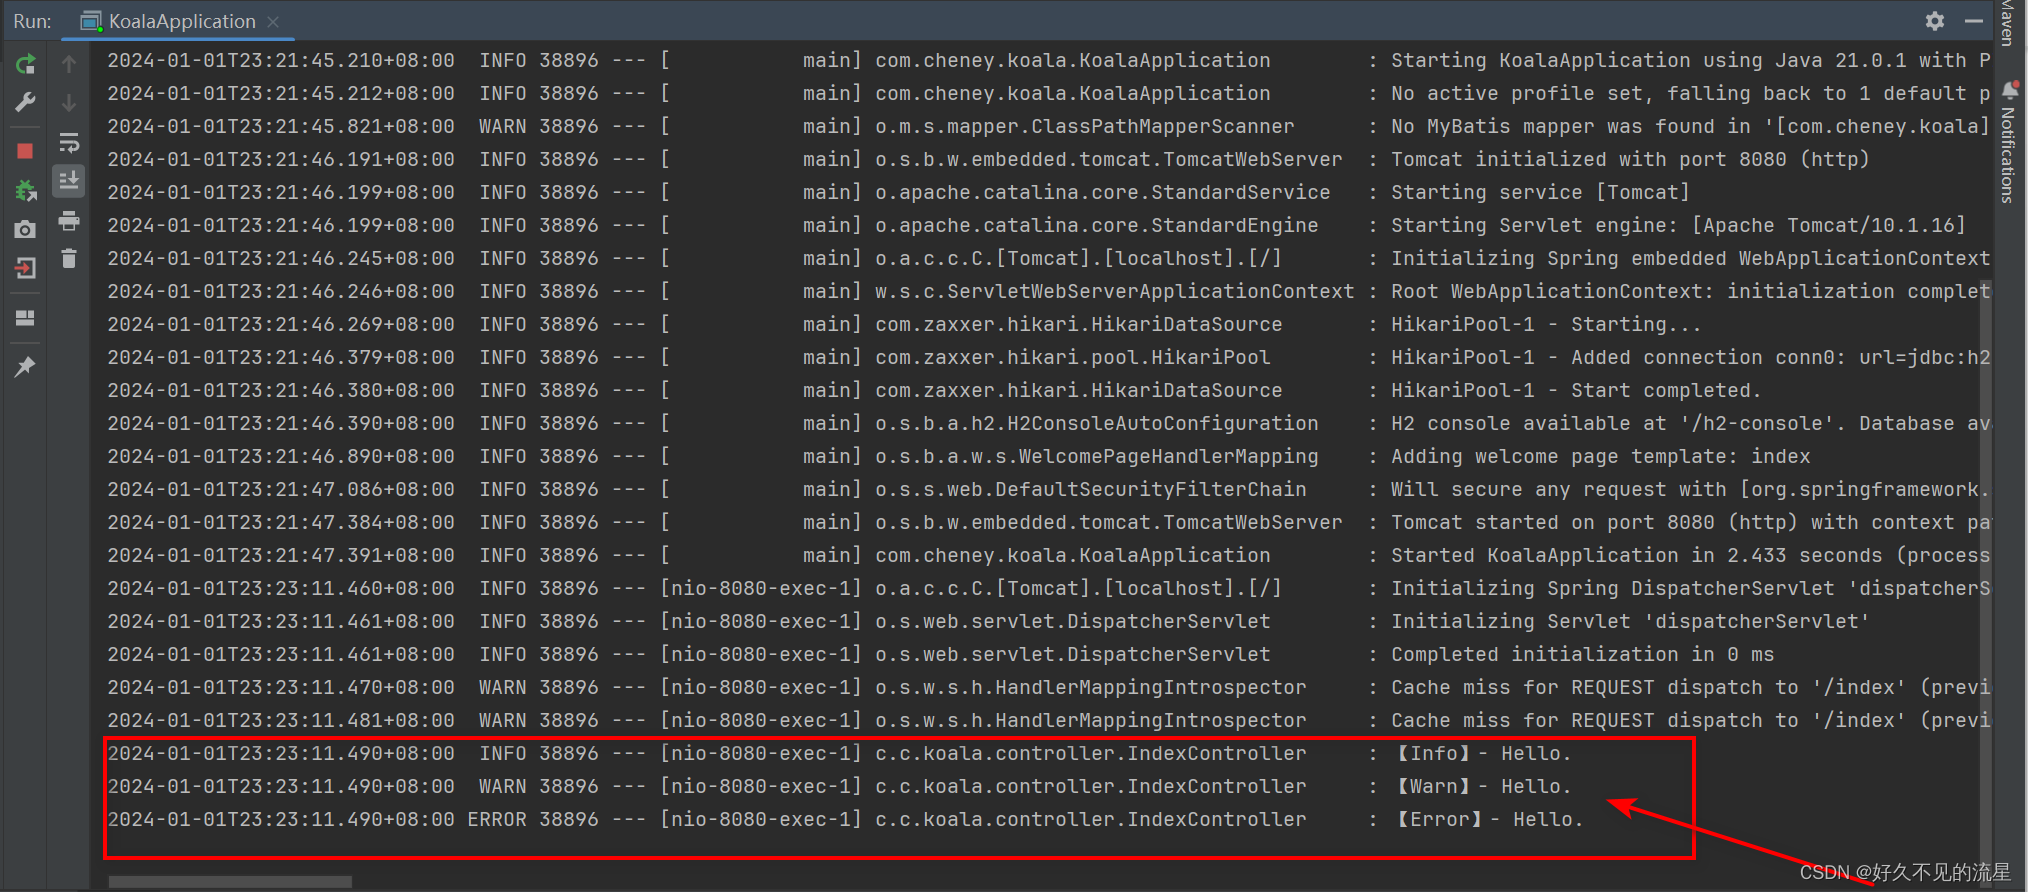Click 'o.s.b.a.h2.H2ConsoleAutoConfiguration' logger name
The height and width of the screenshot is (892, 2028).
pos(1097,423)
